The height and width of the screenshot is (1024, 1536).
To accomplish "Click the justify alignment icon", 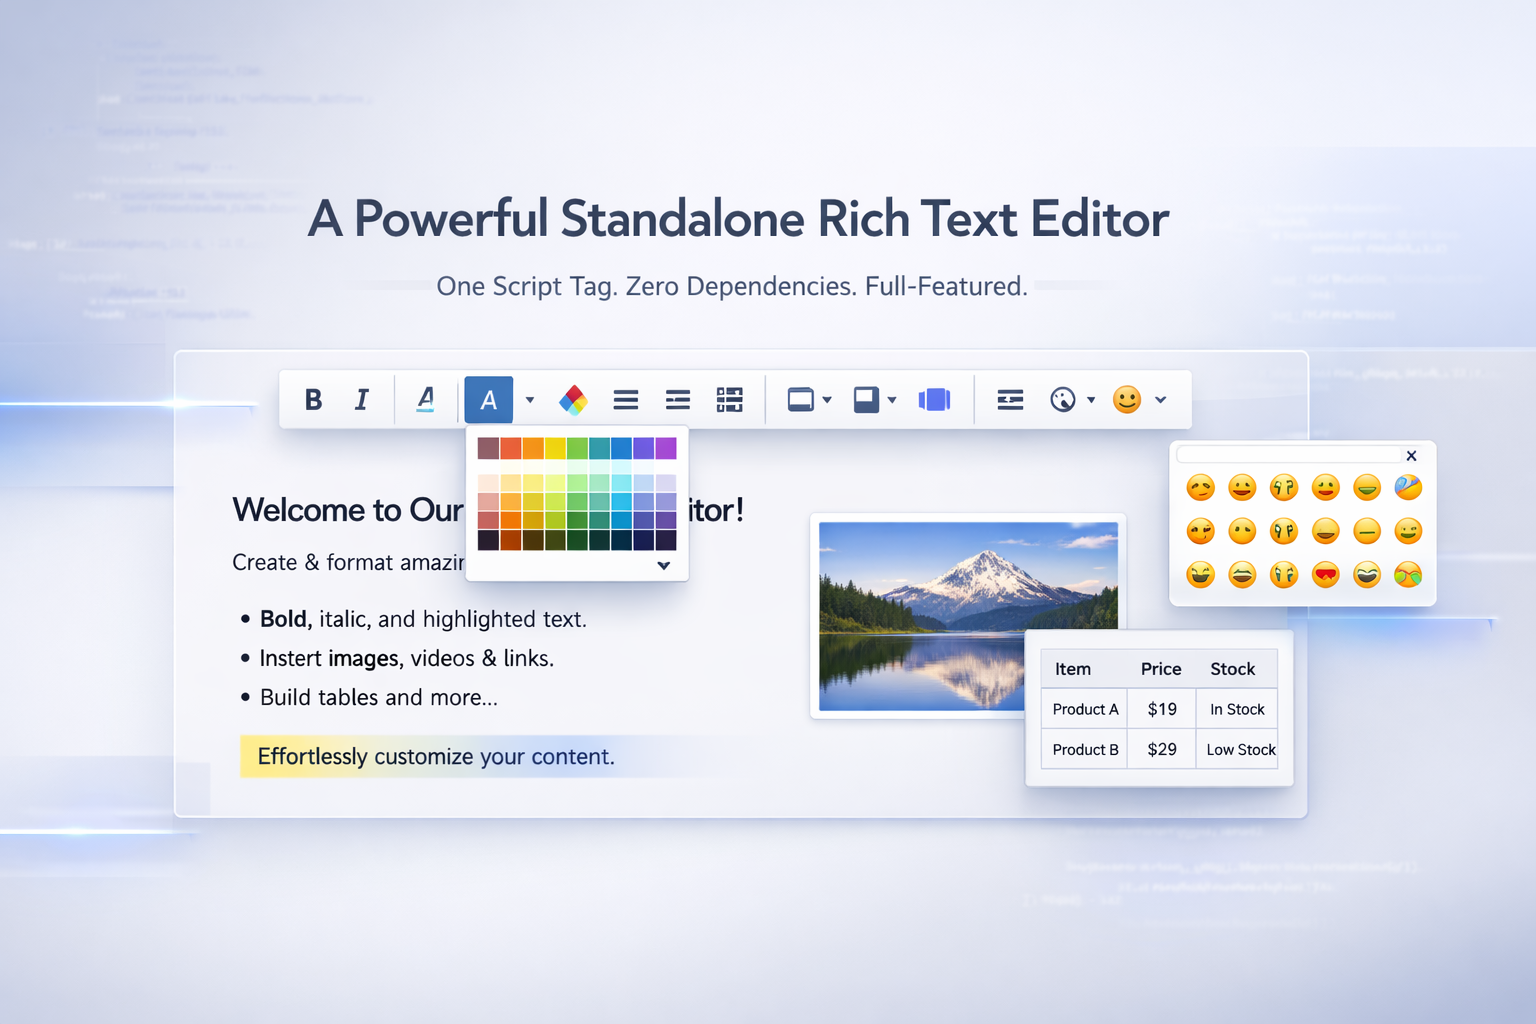I will [x=626, y=399].
